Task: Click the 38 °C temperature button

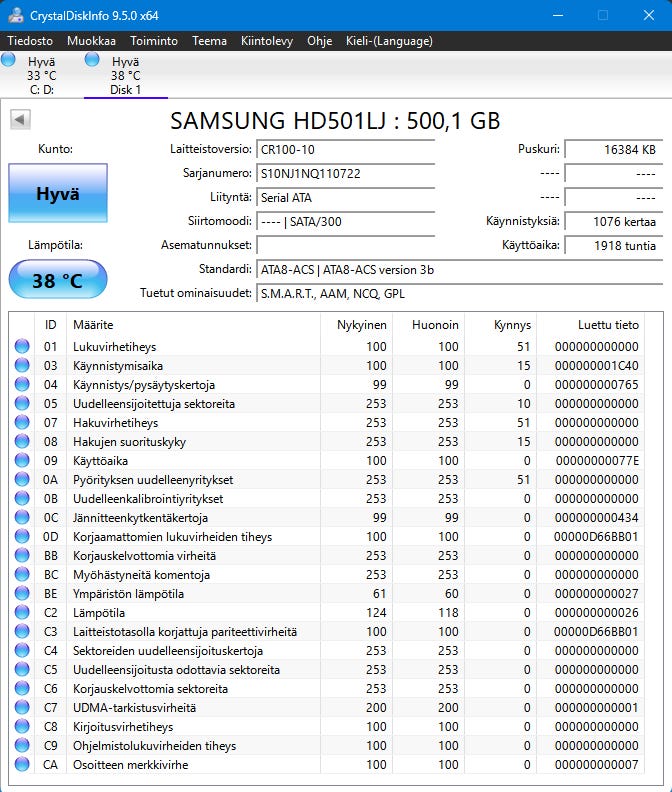Action: [x=57, y=280]
